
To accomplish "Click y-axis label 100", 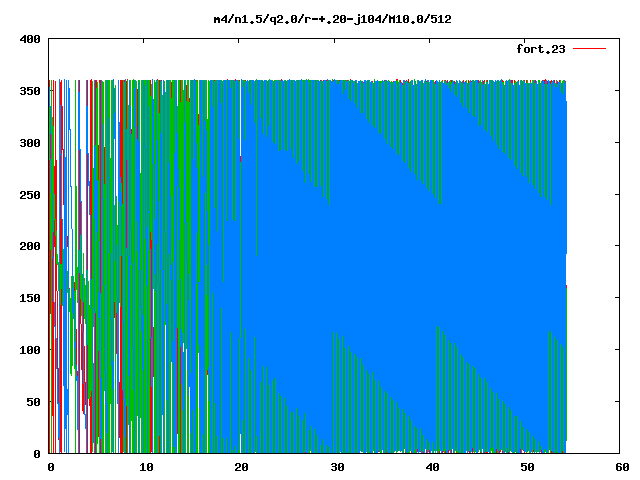I will point(30,350).
